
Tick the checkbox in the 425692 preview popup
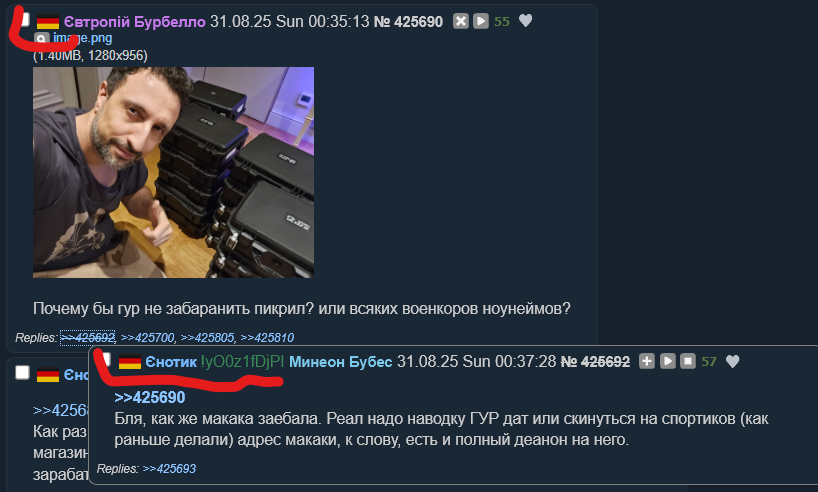pos(106,359)
